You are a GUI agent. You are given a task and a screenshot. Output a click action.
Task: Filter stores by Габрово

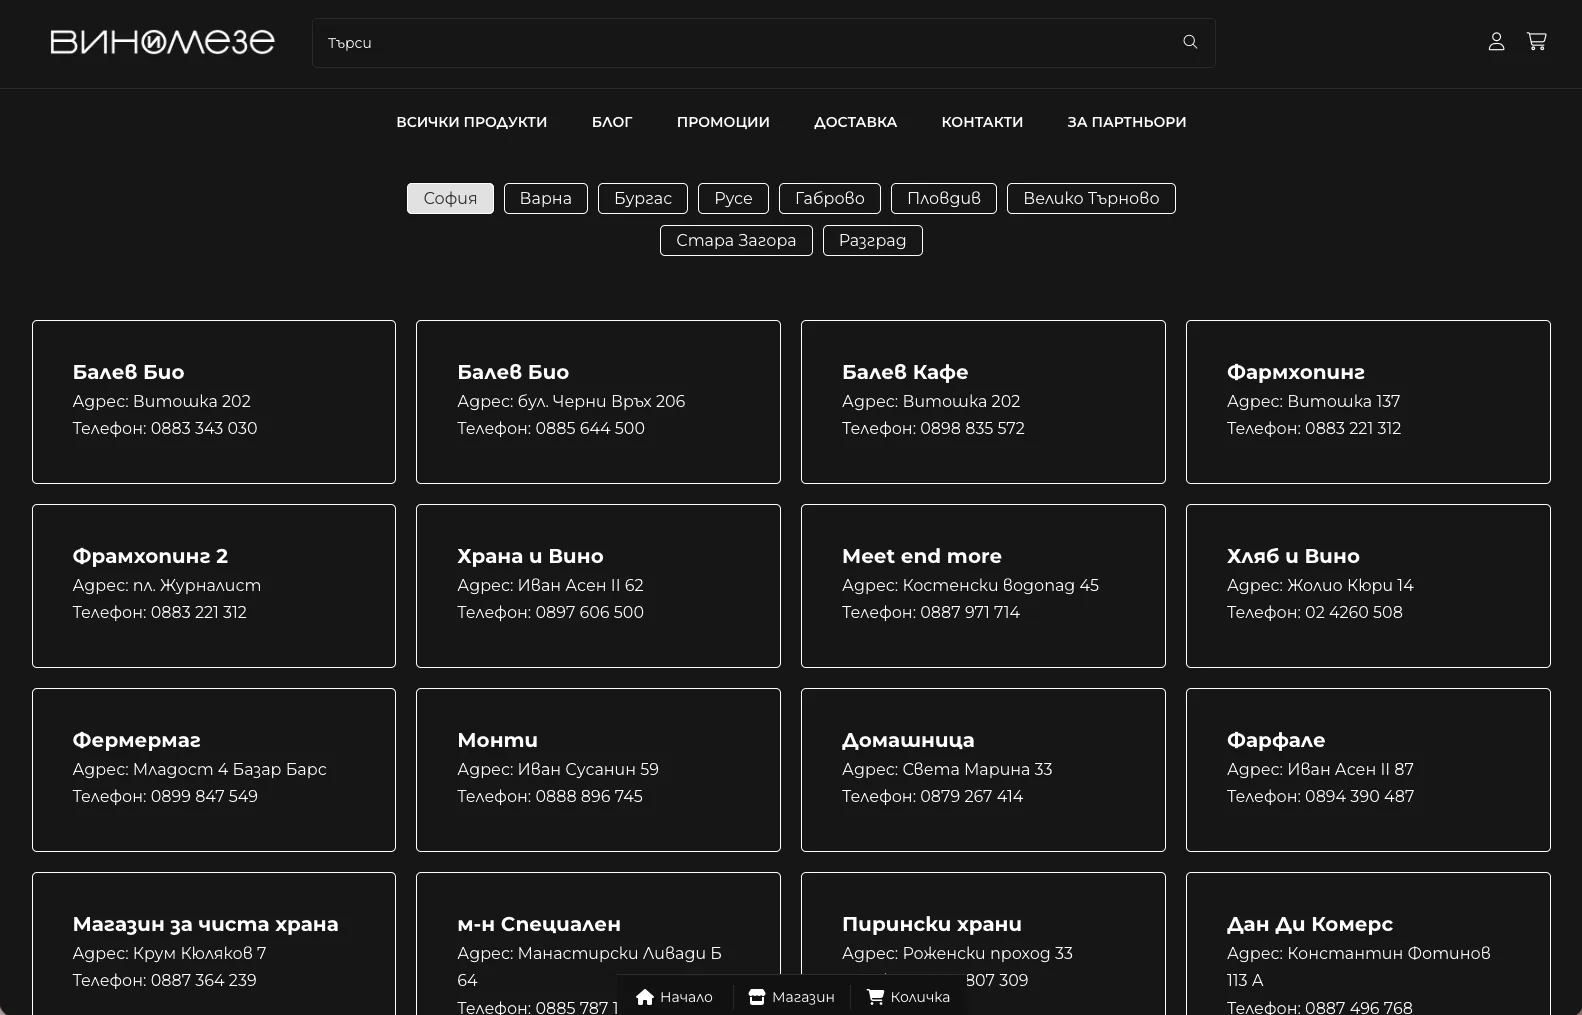point(830,198)
